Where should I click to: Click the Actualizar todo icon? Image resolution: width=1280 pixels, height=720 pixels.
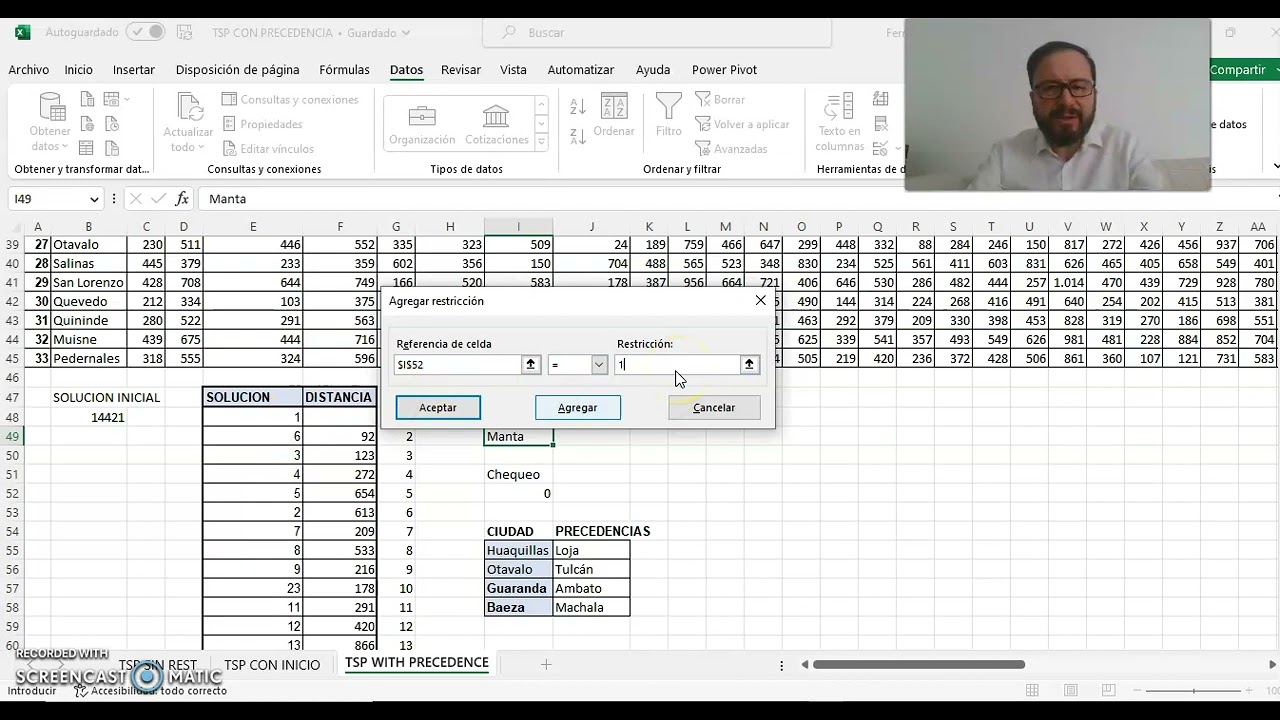(x=188, y=106)
